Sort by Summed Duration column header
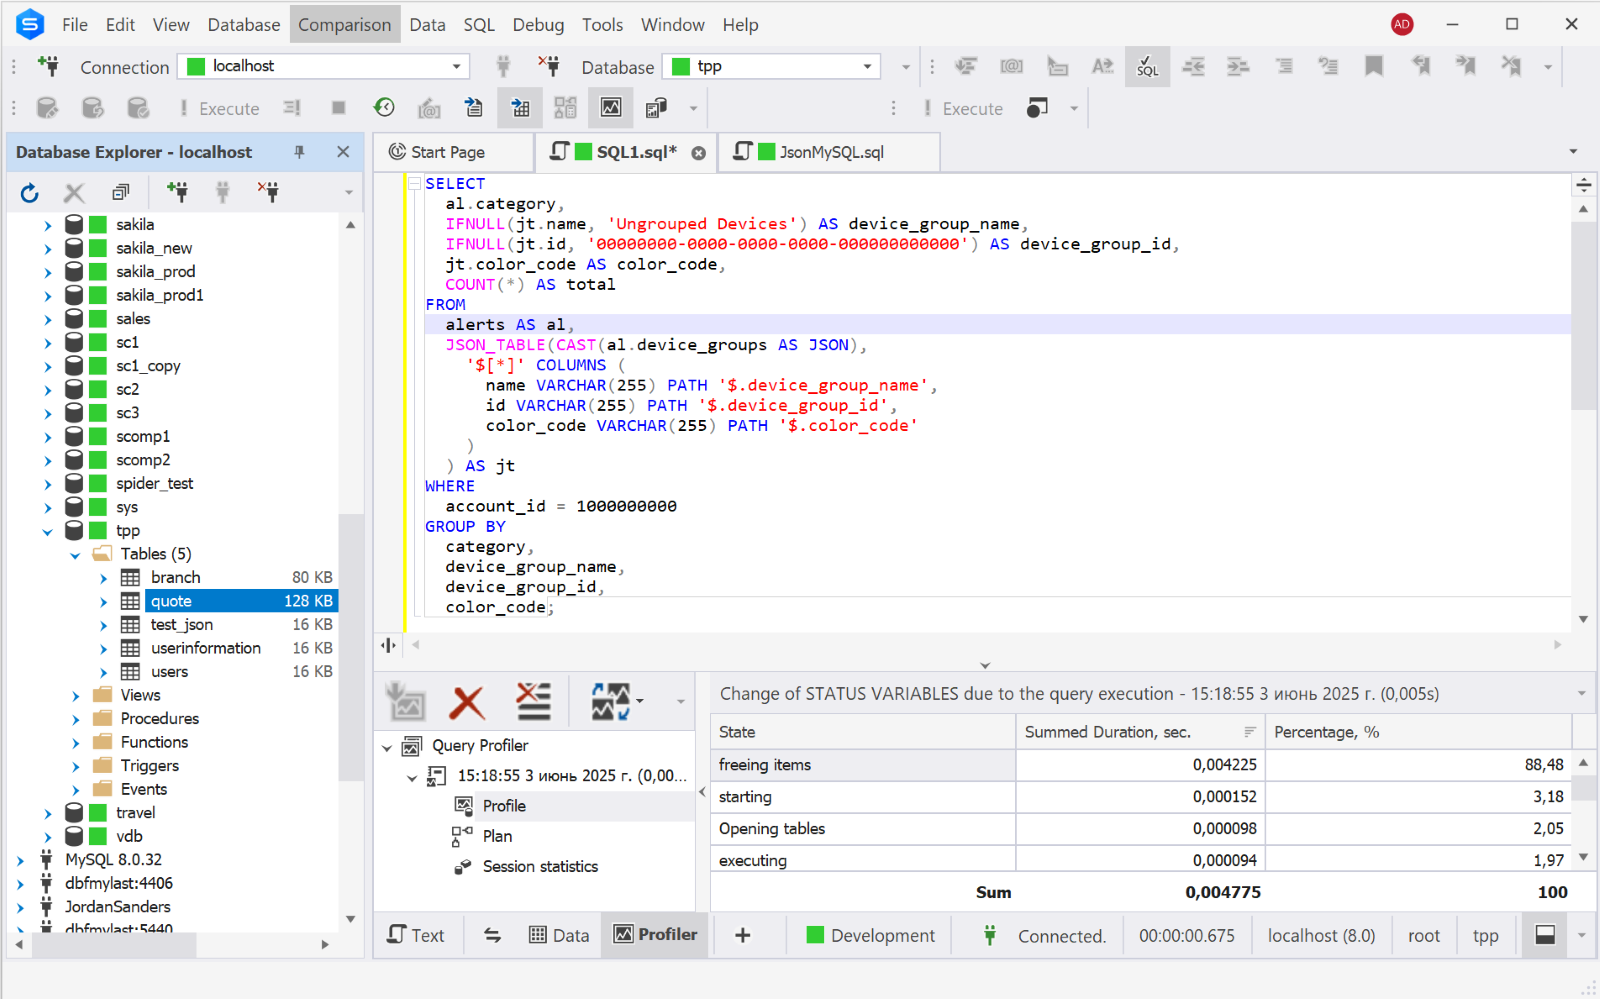Image resolution: width=1600 pixels, height=999 pixels. point(1140,732)
